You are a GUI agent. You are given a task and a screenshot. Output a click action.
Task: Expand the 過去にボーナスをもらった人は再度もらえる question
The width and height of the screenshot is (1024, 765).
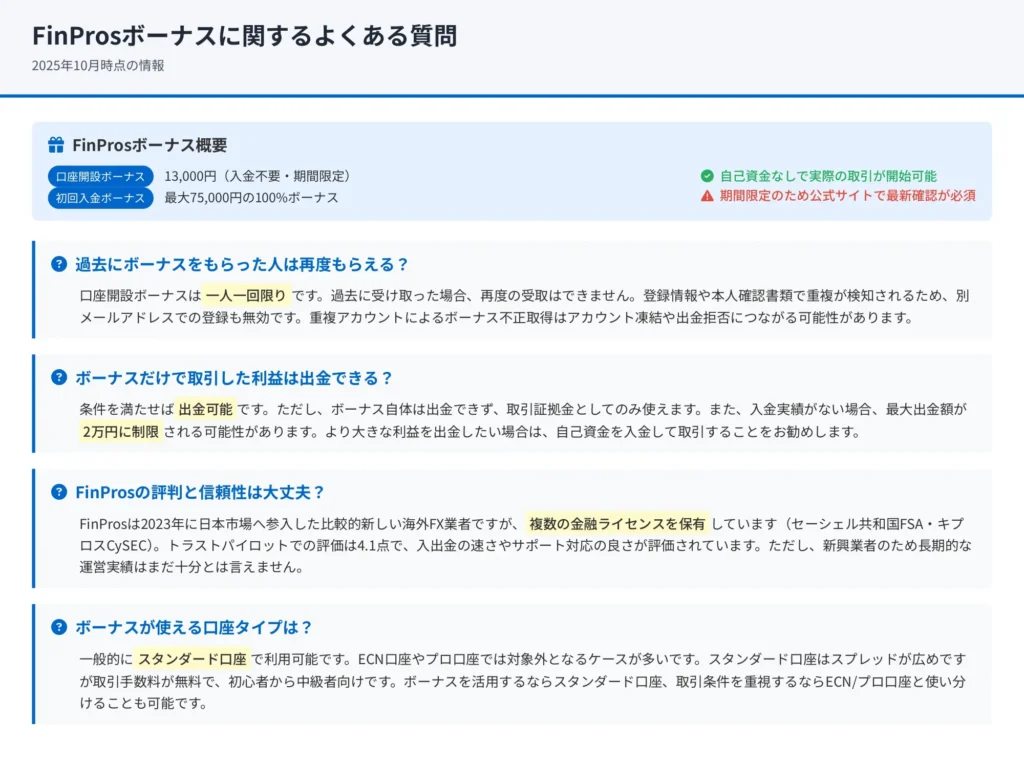point(242,265)
